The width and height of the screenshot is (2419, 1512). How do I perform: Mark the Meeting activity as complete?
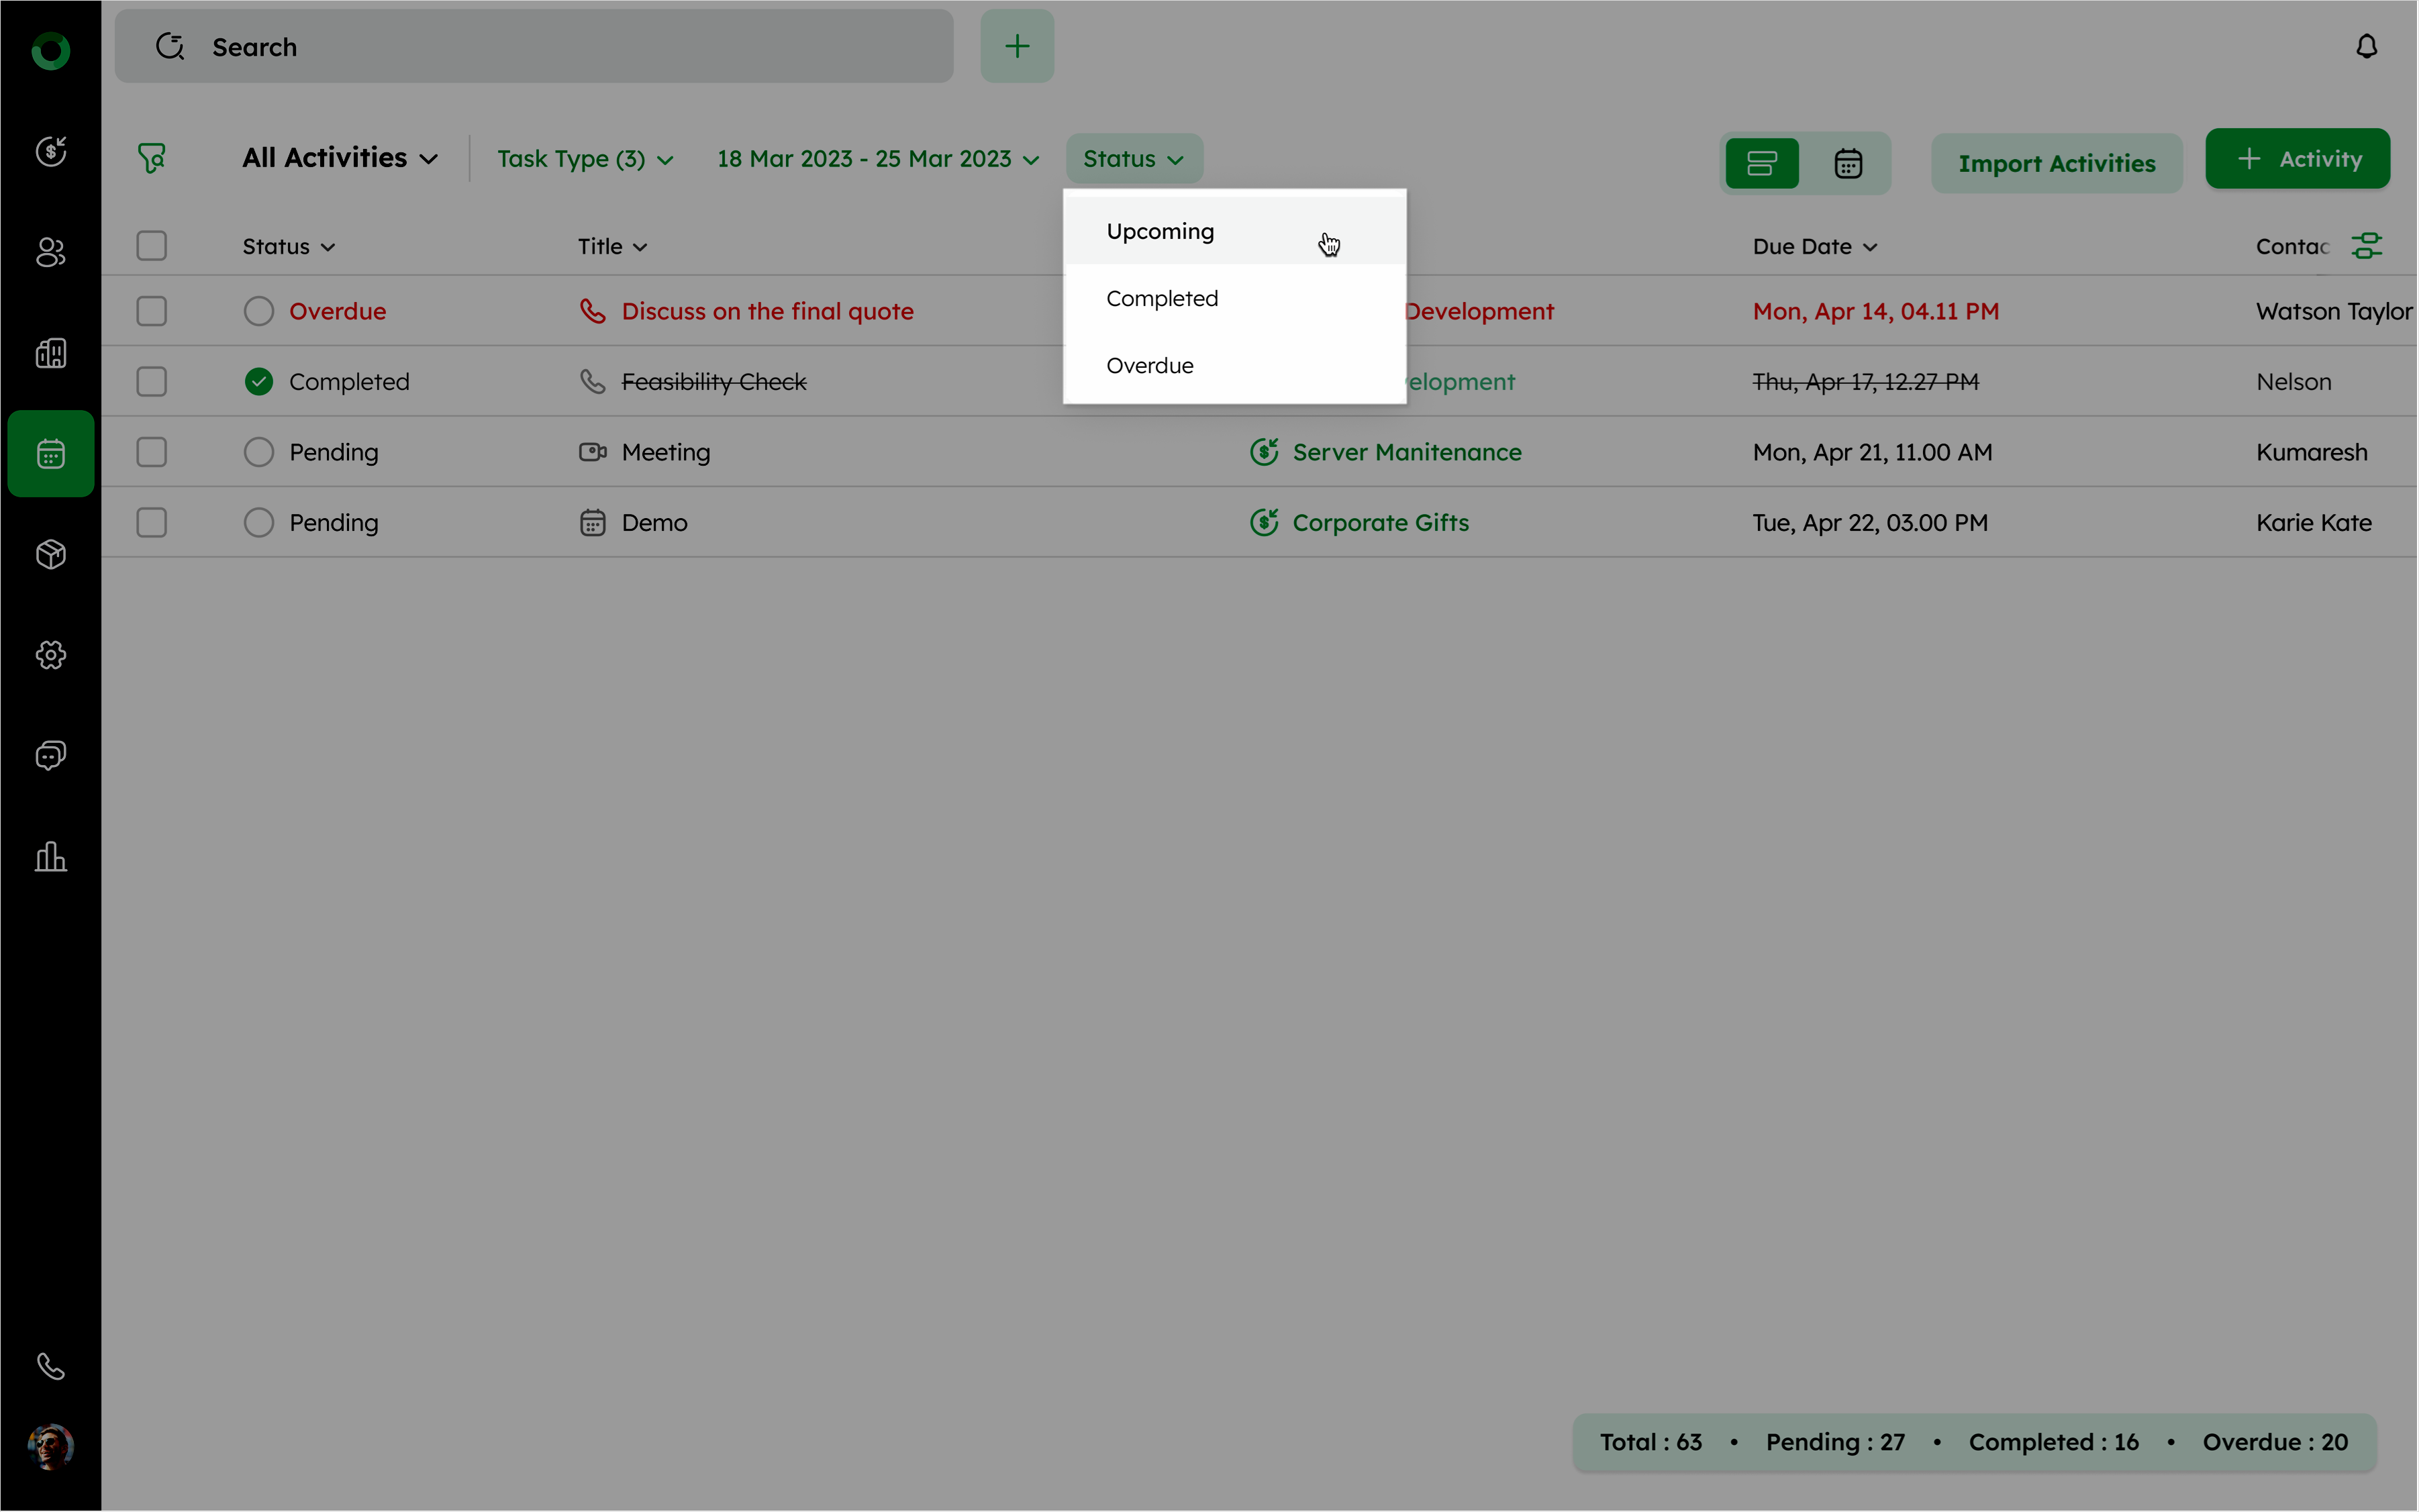pos(258,452)
